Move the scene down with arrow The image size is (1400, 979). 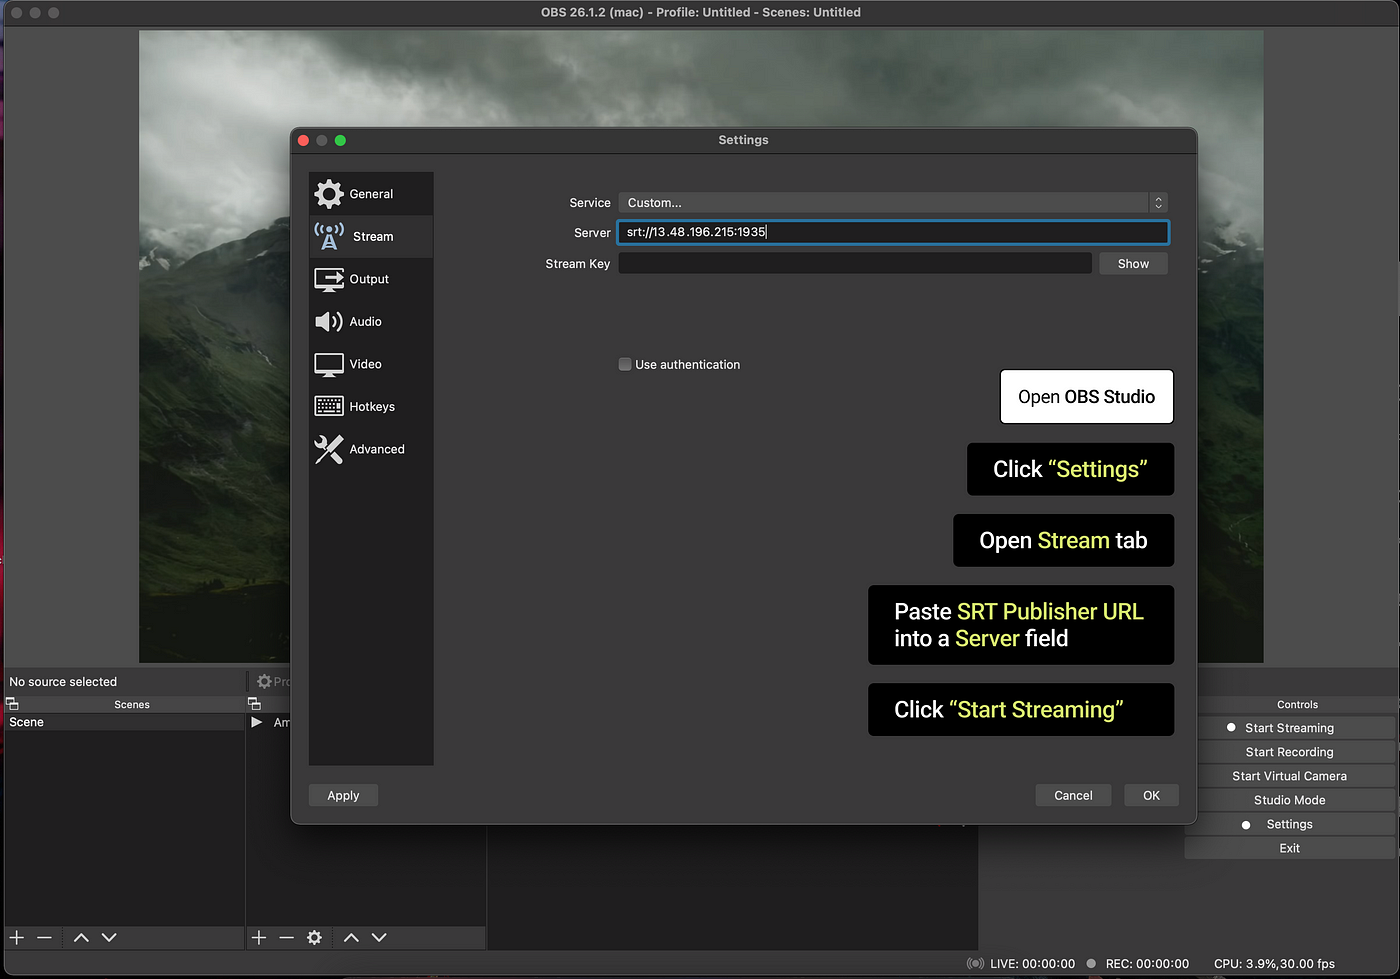(109, 937)
